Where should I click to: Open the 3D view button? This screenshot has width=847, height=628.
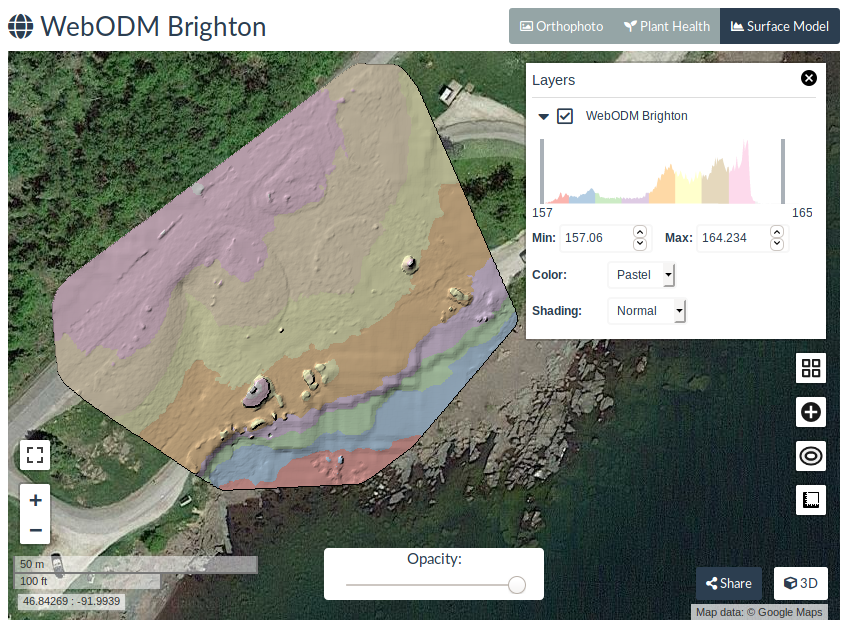[801, 583]
